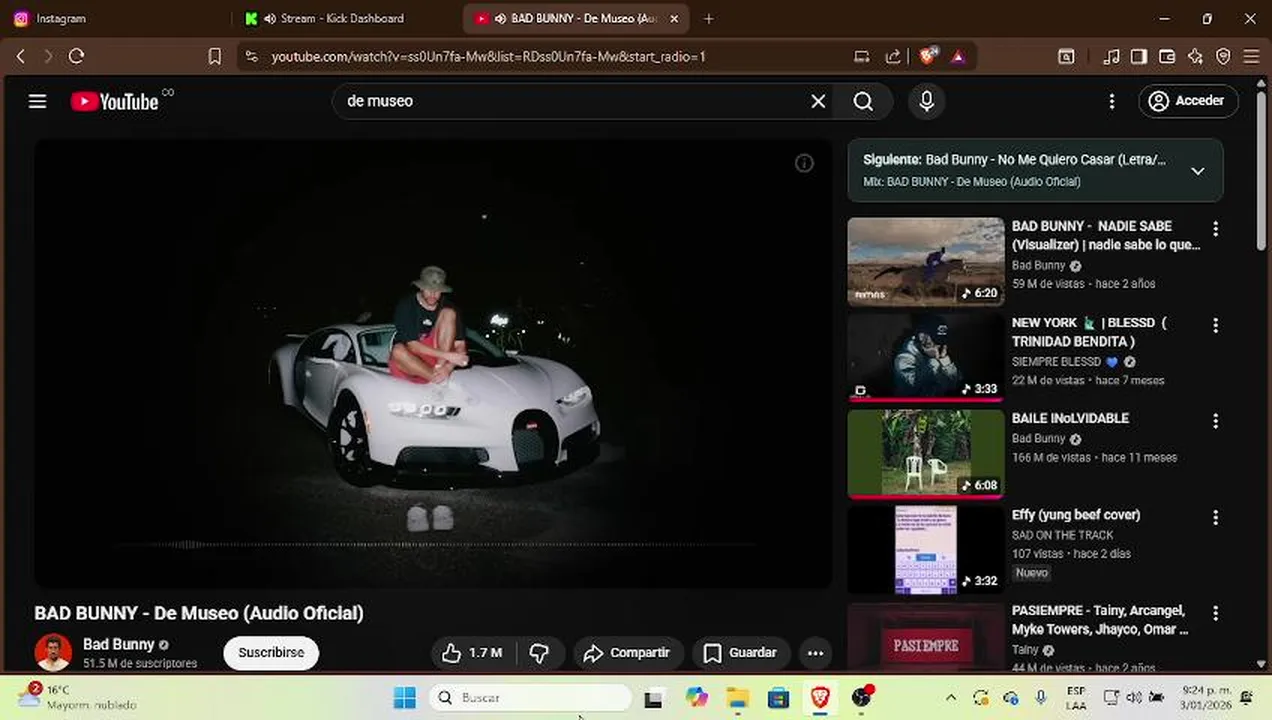Close the BAD BUNNY De Museo tab
The image size is (1272, 720).
[674, 18]
